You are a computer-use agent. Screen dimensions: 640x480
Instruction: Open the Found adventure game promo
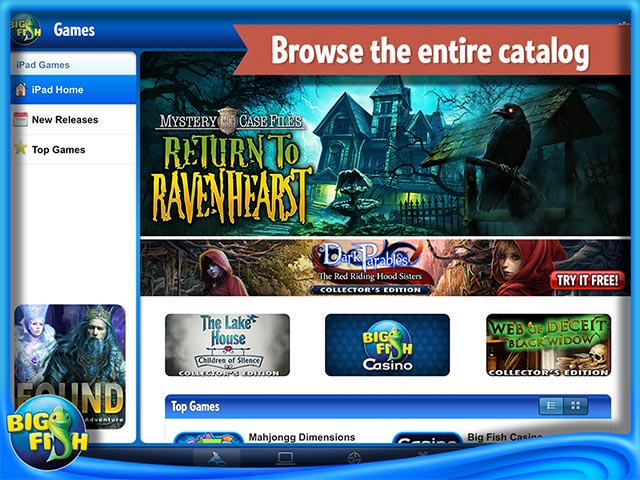70,368
